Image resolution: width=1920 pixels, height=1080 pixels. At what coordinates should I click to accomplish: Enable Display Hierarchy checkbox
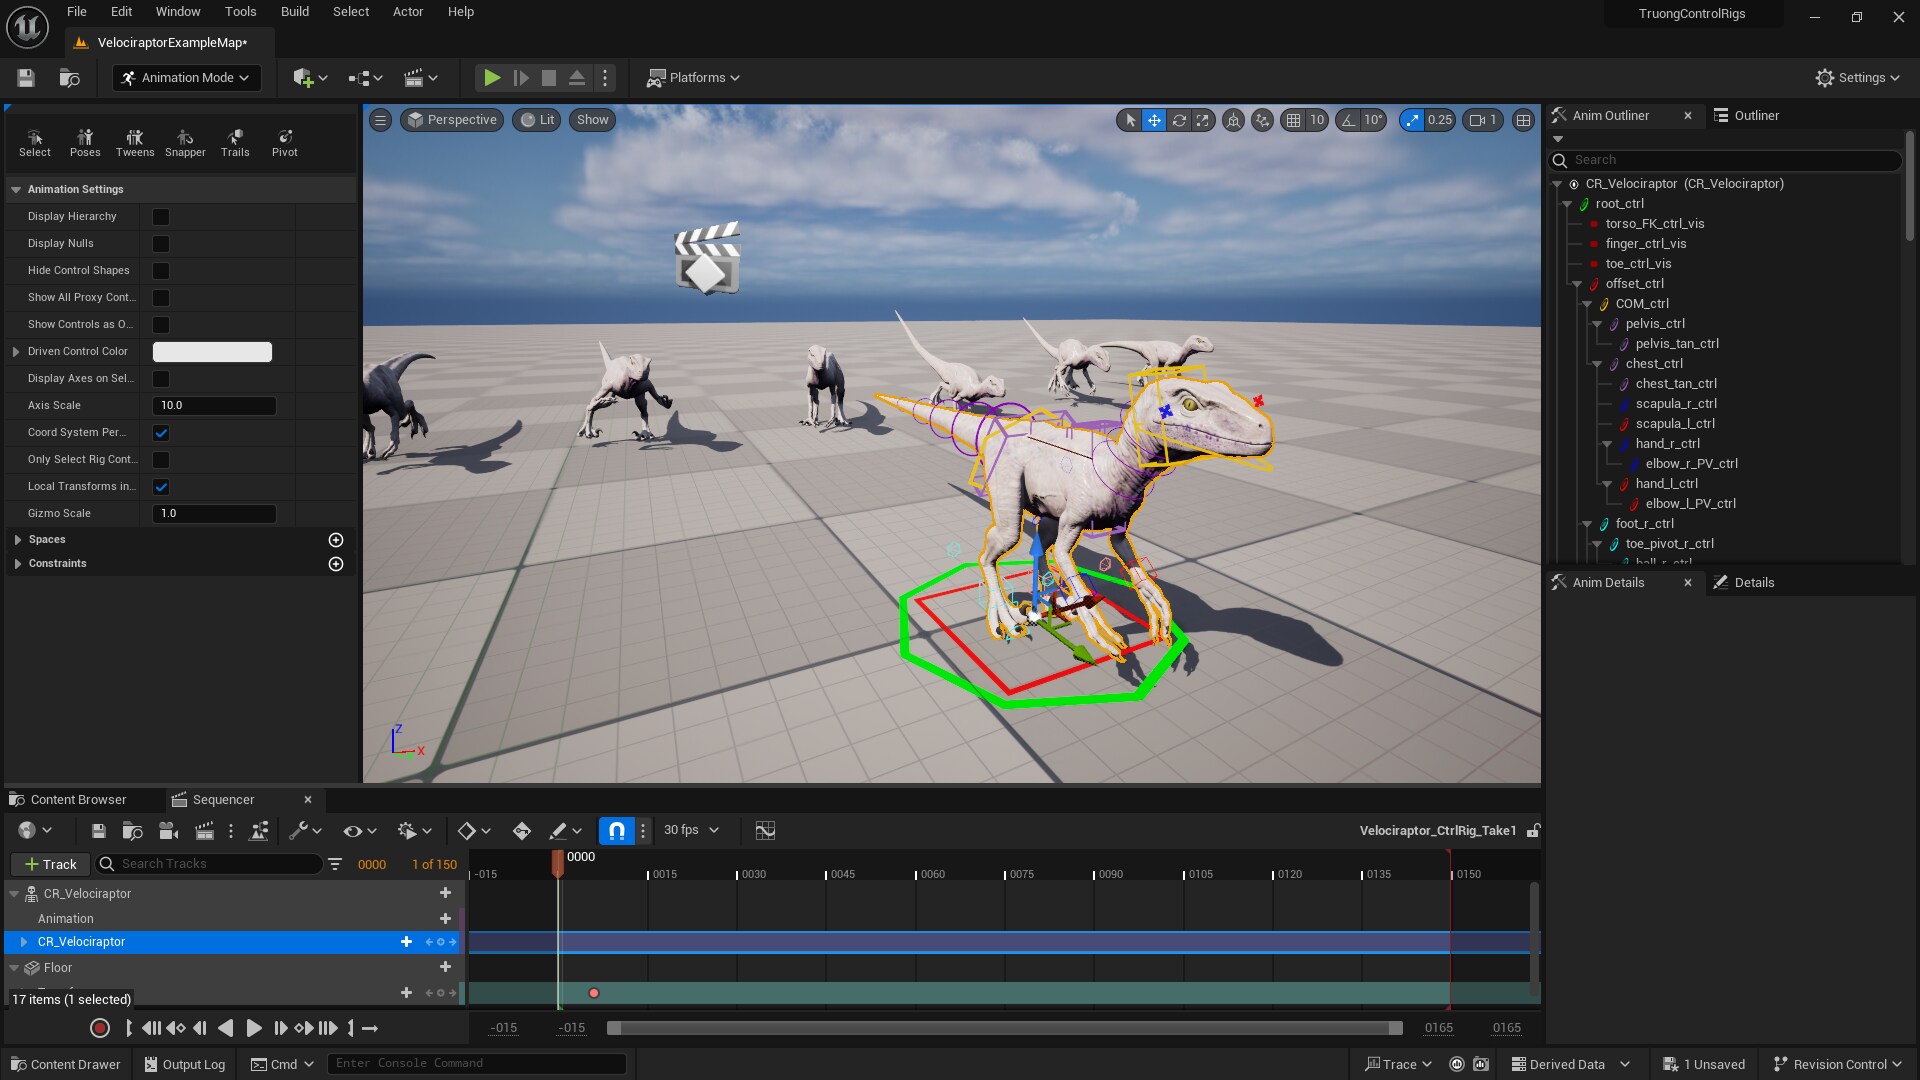[x=161, y=216]
